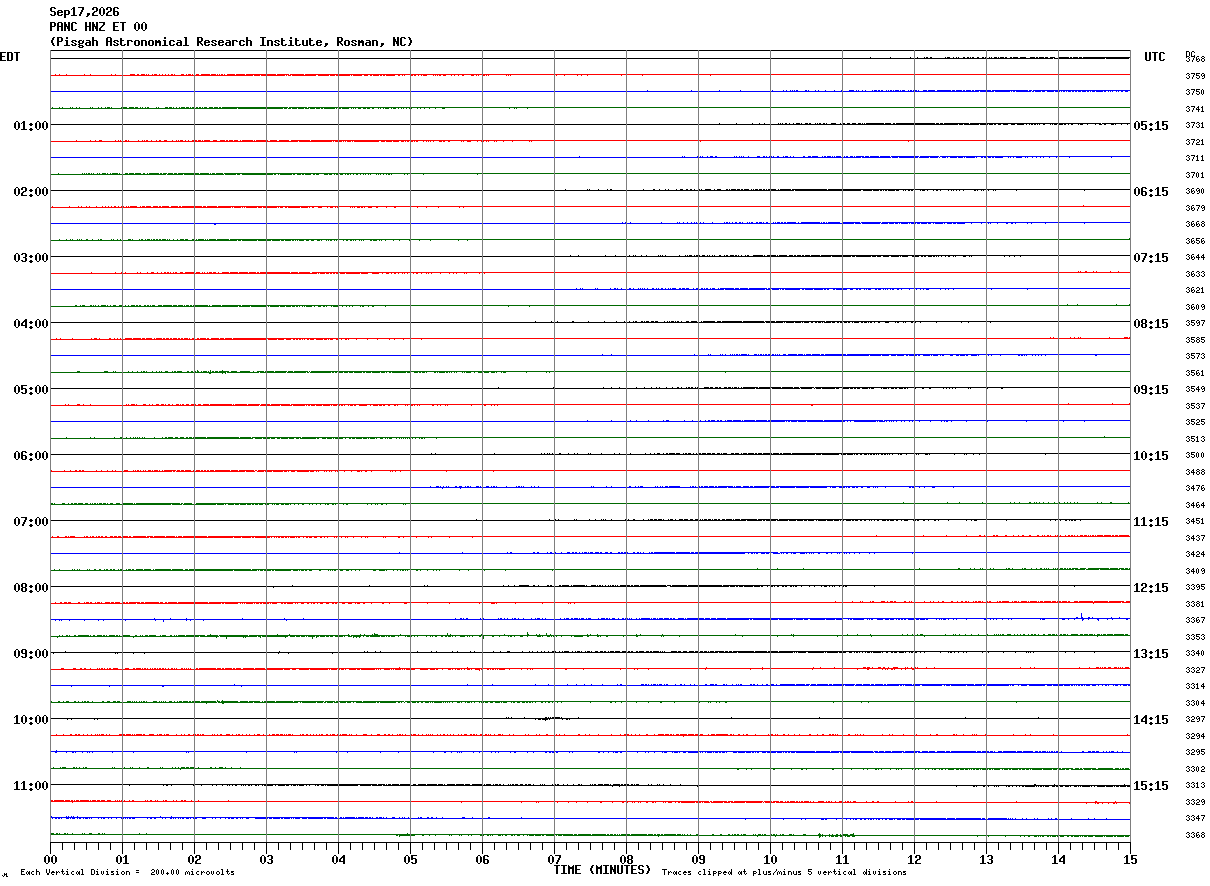
Task: Select the EDT timezone label
Action: (10, 57)
